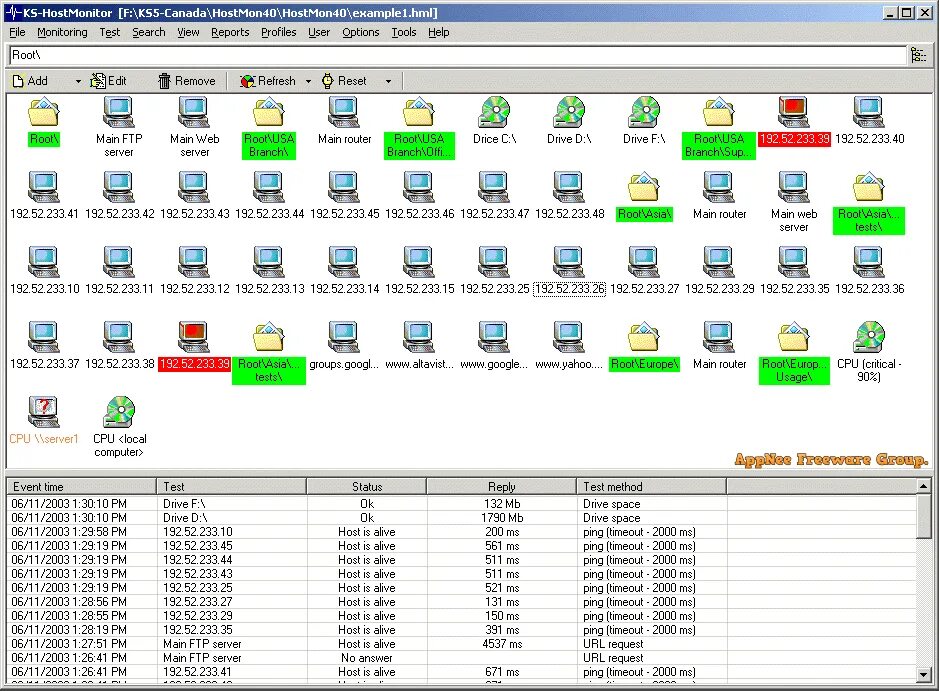The height and width of the screenshot is (691, 939).
Task: Select the red 192.52.233.39 icon beside 192.52.233.38
Action: (194, 338)
